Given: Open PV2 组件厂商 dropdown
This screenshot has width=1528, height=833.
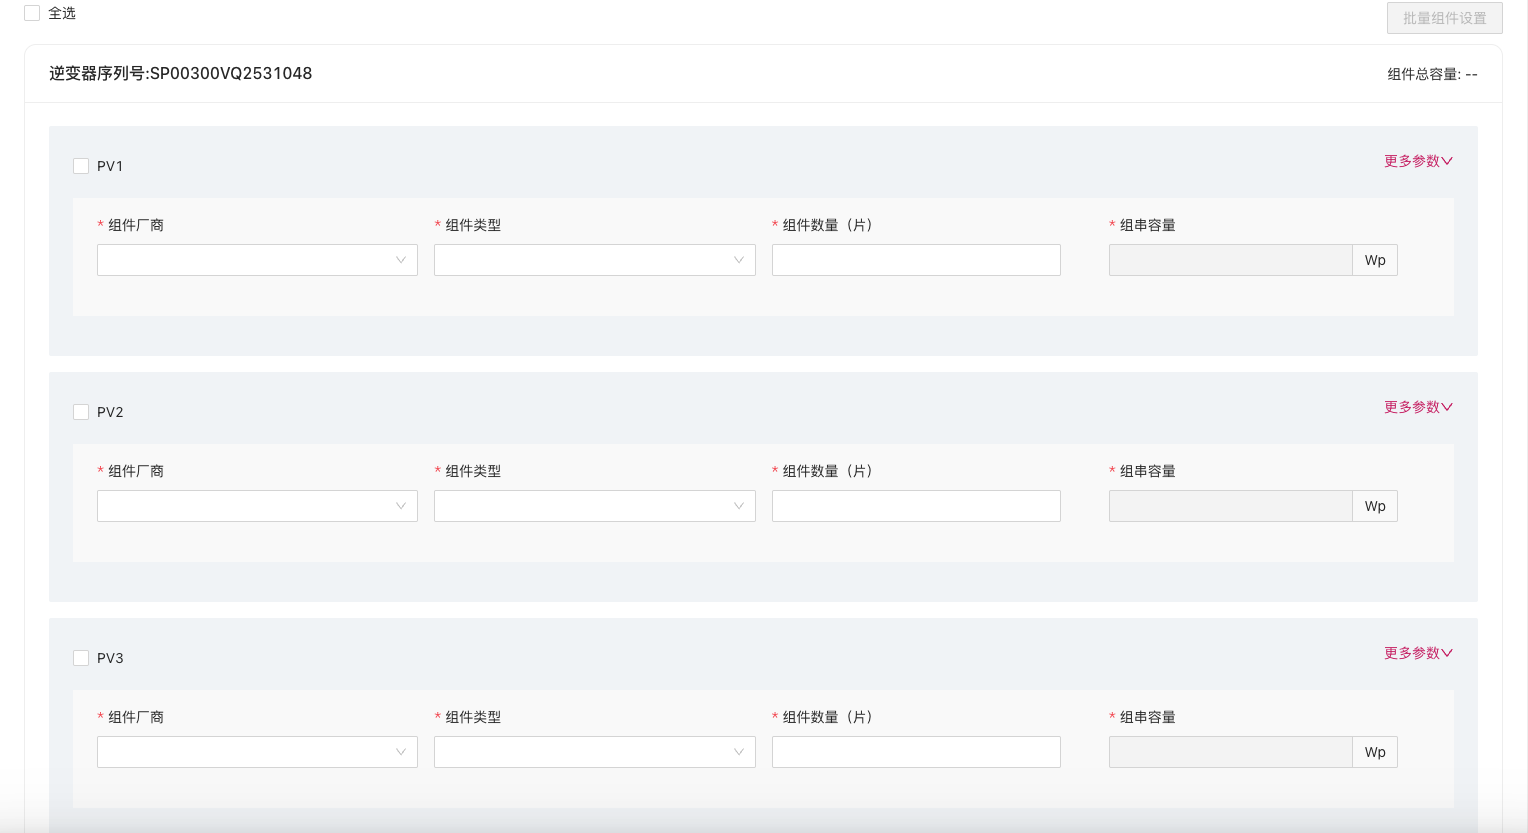Looking at the screenshot, I should (x=257, y=506).
